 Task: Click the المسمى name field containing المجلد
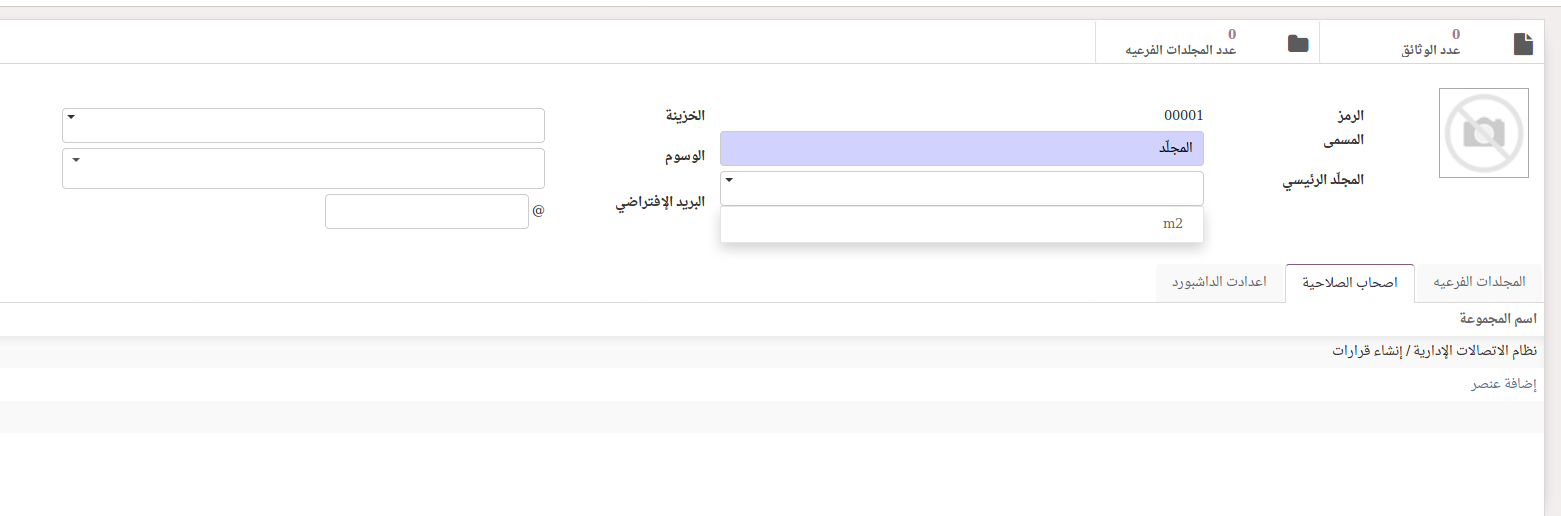pyautogui.click(x=961, y=148)
